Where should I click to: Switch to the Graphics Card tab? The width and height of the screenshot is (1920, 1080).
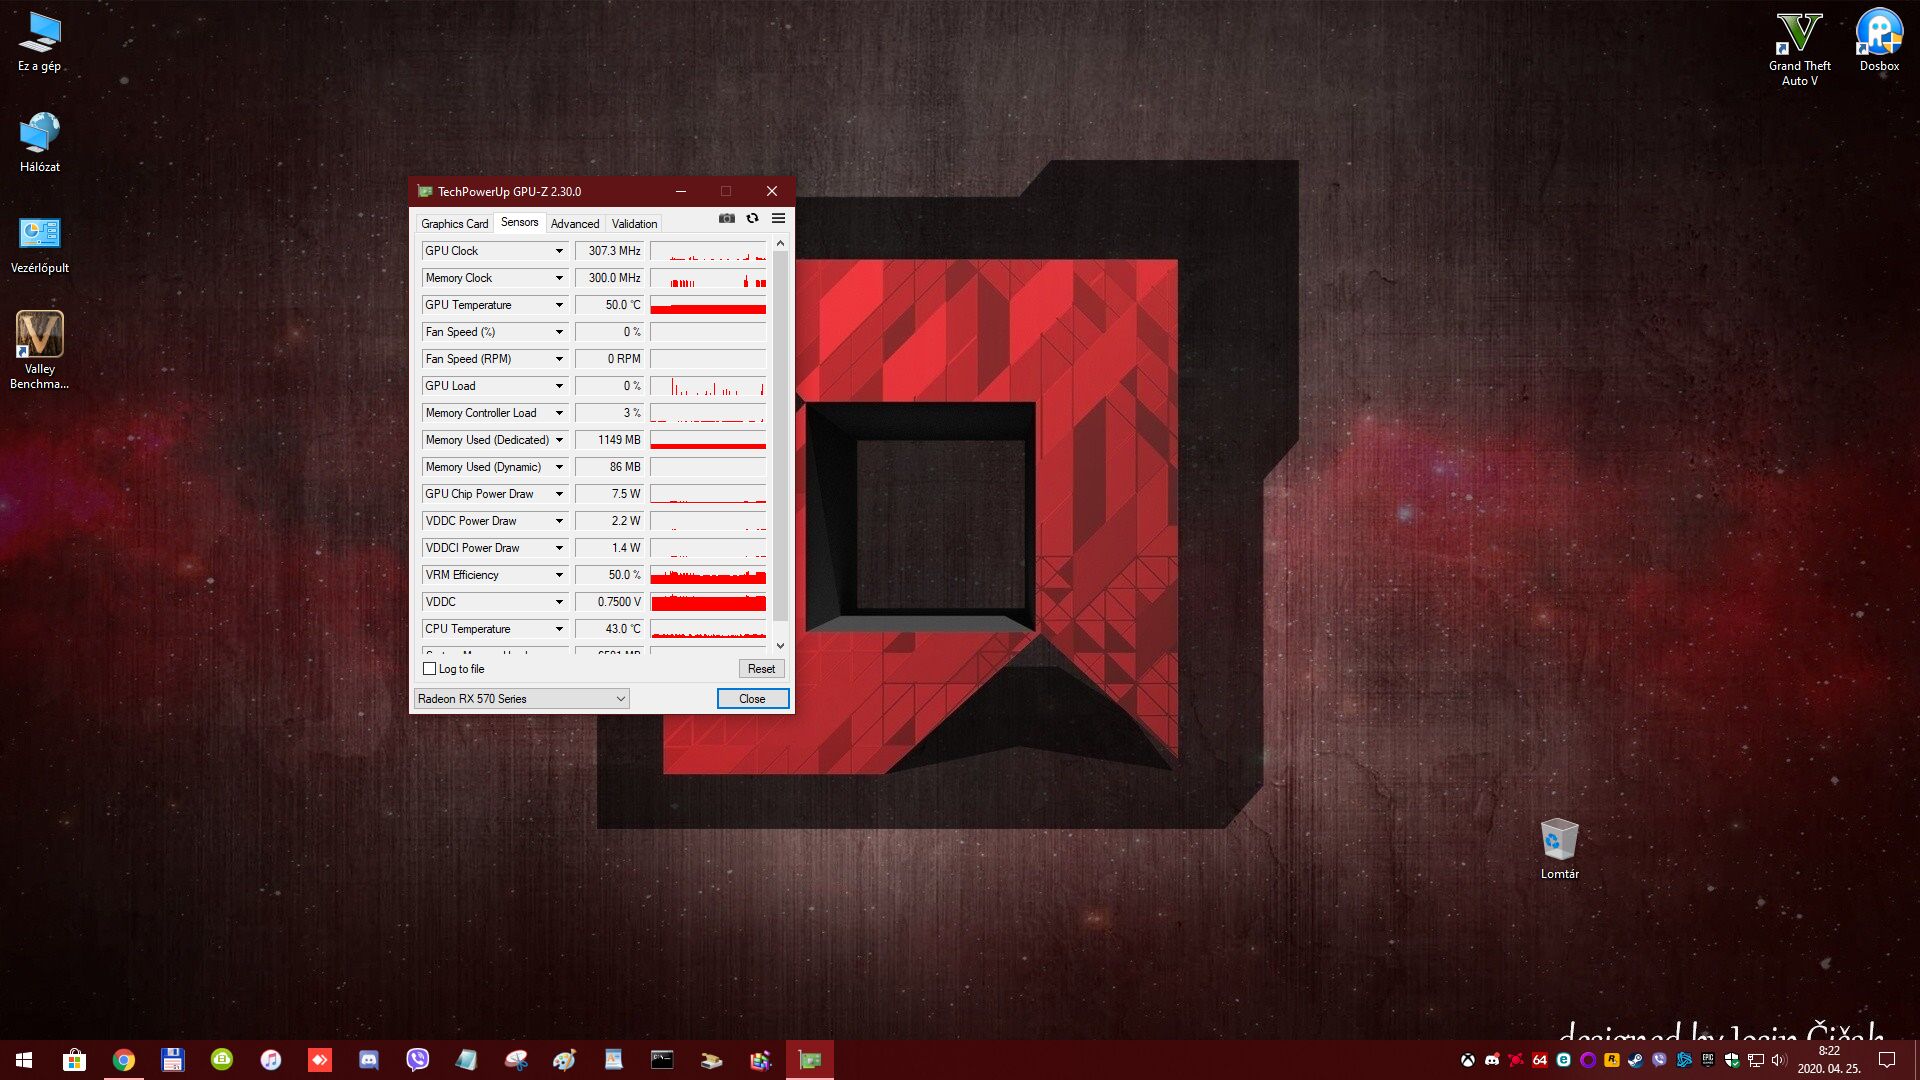454,223
